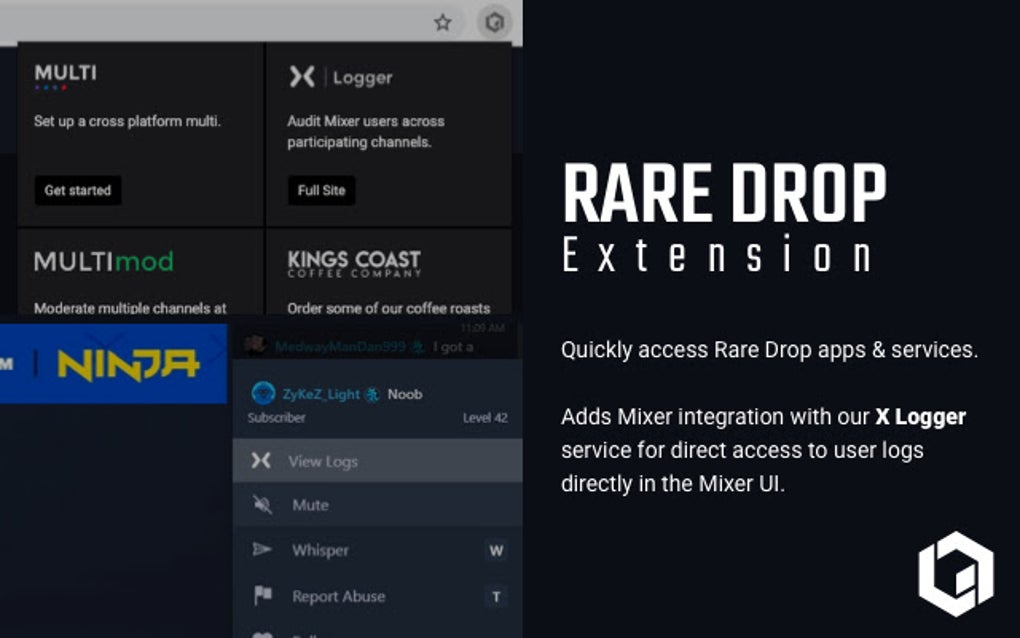
Task: Click the muted bell icon
Action: pos(262,504)
